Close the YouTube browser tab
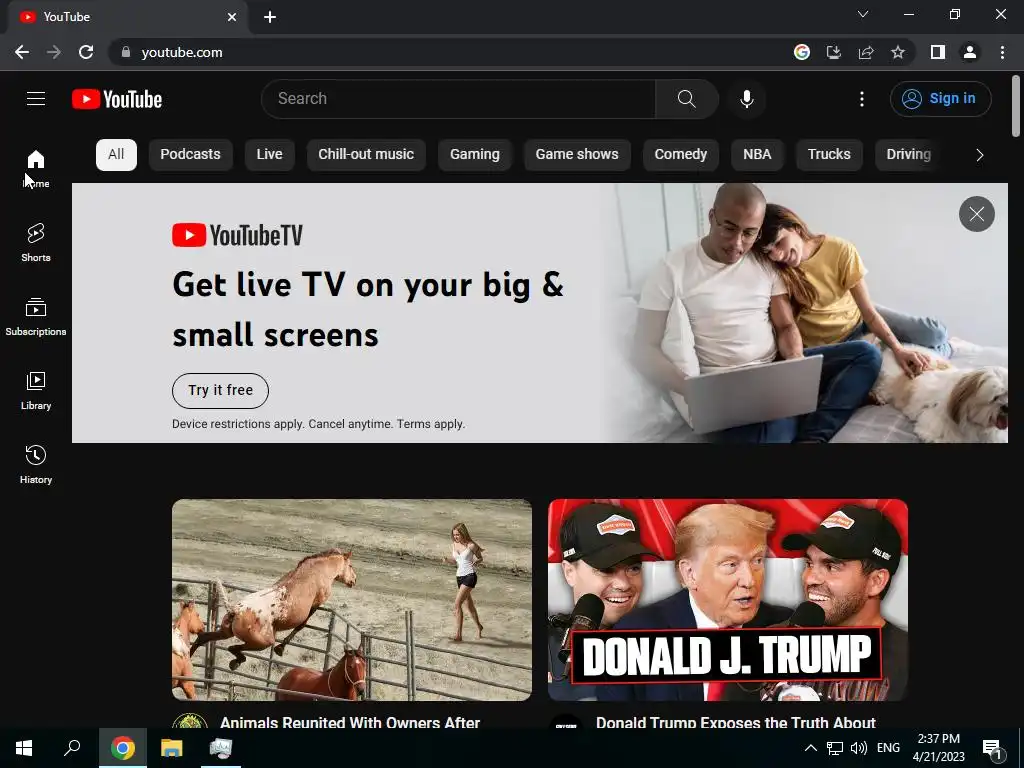Image resolution: width=1024 pixels, height=768 pixels. pyautogui.click(x=232, y=17)
